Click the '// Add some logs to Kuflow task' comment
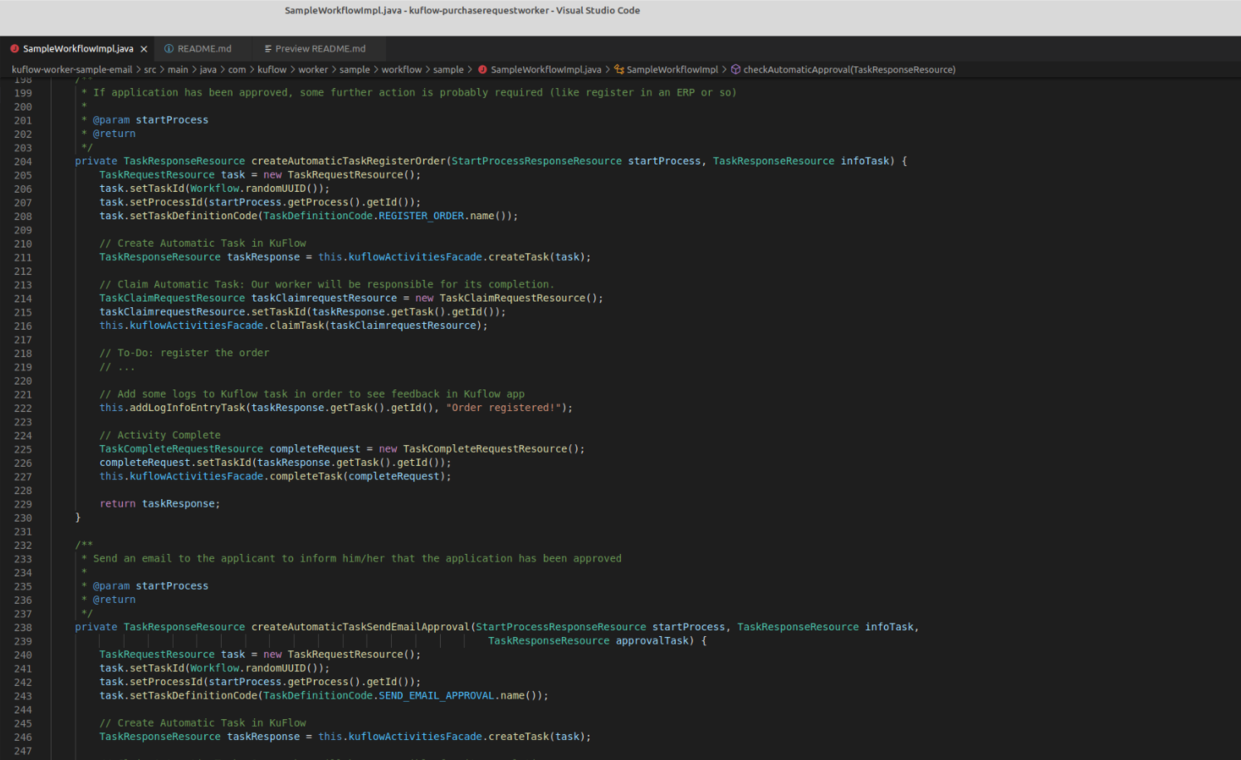Viewport: 1241px width, 760px height. (312, 394)
